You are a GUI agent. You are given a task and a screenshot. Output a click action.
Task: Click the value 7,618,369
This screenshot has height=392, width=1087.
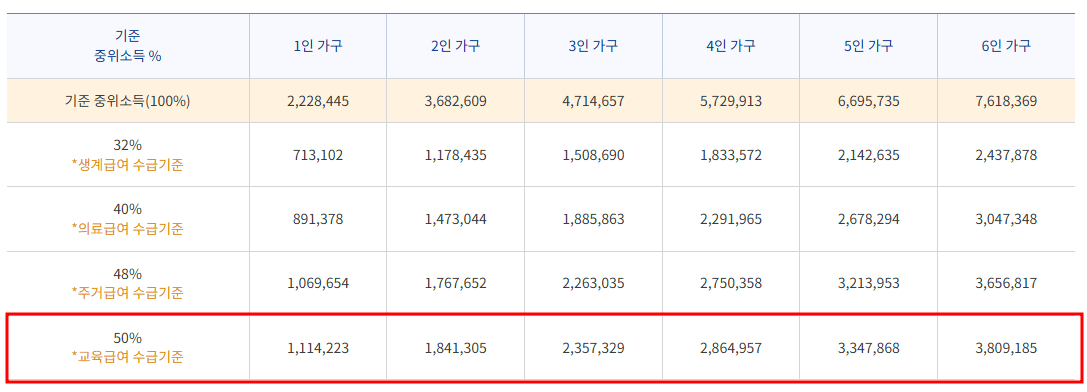click(1006, 101)
